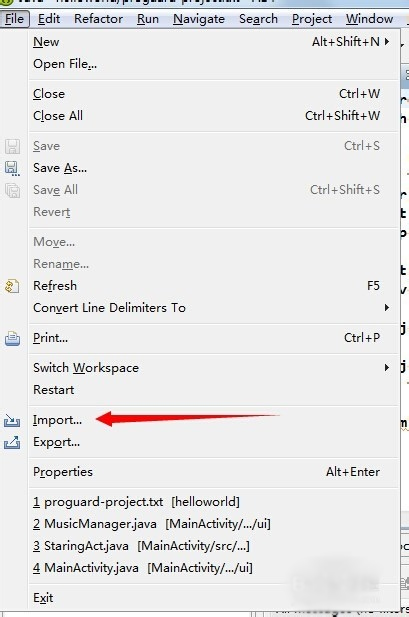This screenshot has height=617, width=409.
Task: Click the Refresh icon beside Refresh
Action: [12, 286]
